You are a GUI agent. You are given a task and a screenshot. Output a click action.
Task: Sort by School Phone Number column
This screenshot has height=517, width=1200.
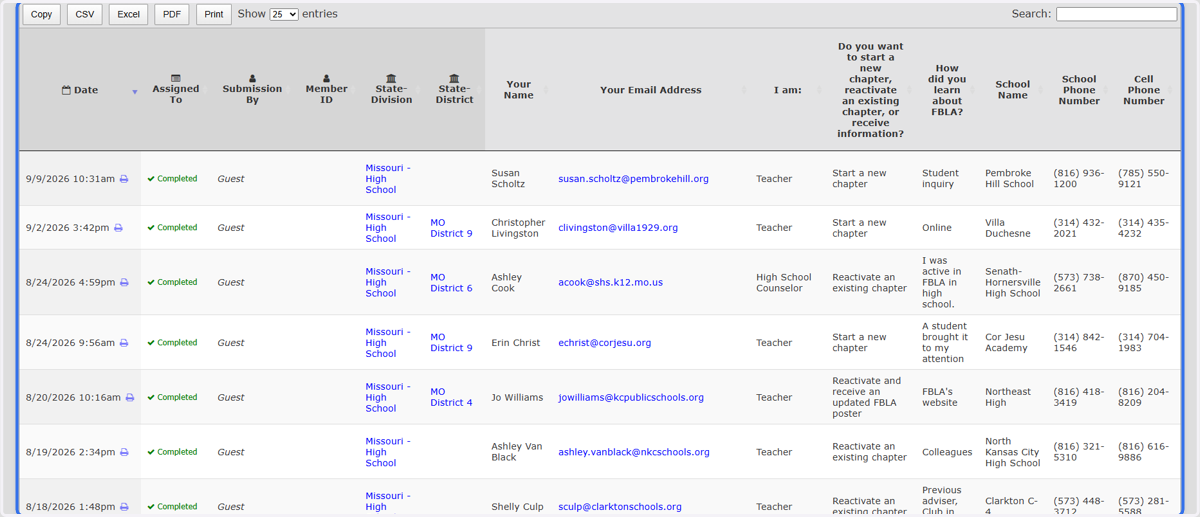click(1079, 90)
